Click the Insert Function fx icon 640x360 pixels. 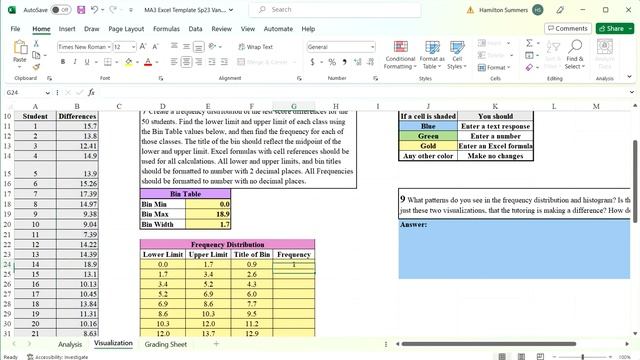click(91, 93)
